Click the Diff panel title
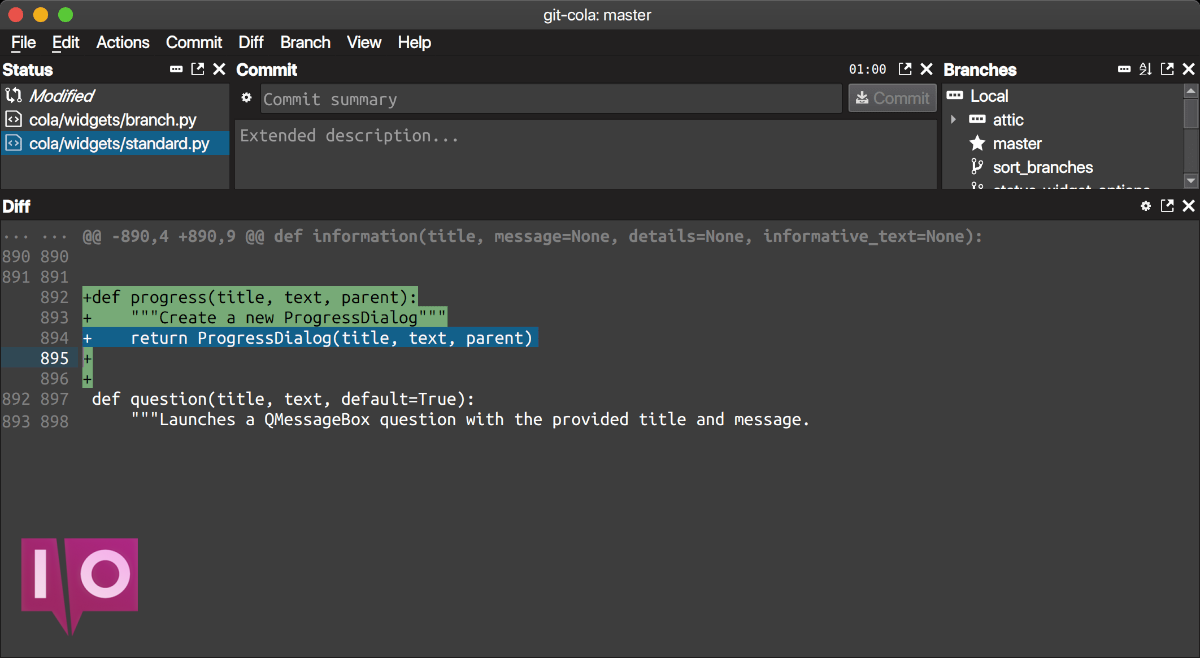This screenshot has width=1200, height=658. 16,206
